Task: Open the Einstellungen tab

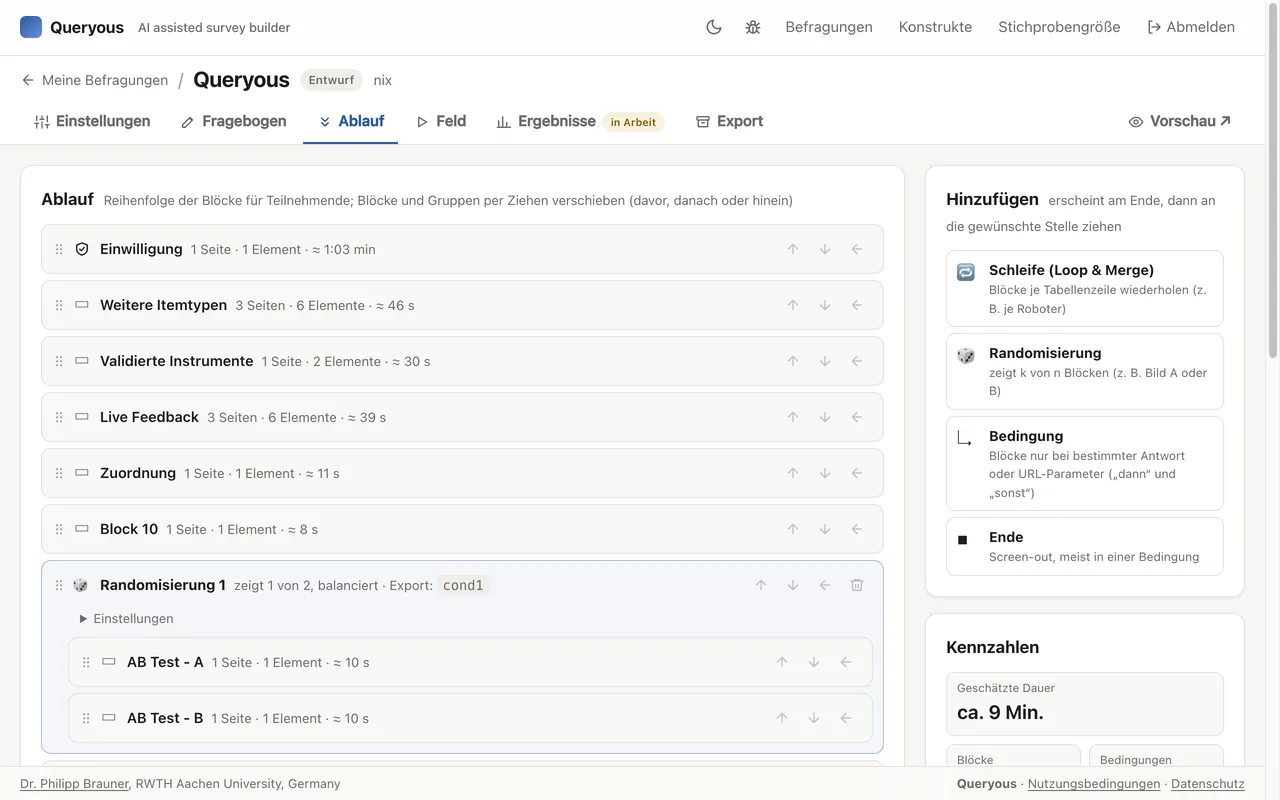Action: coord(92,121)
